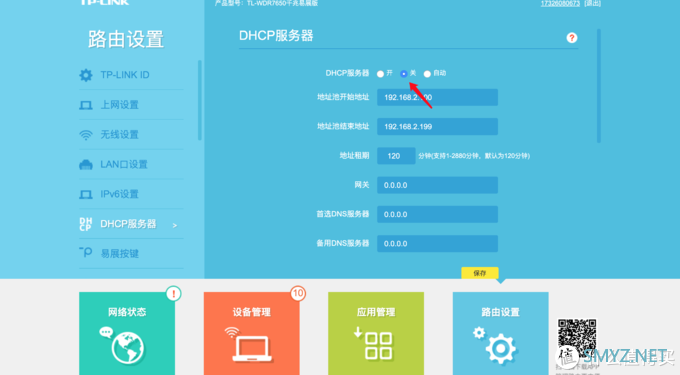Click the 保存 button
The height and width of the screenshot is (375, 680).
480,273
